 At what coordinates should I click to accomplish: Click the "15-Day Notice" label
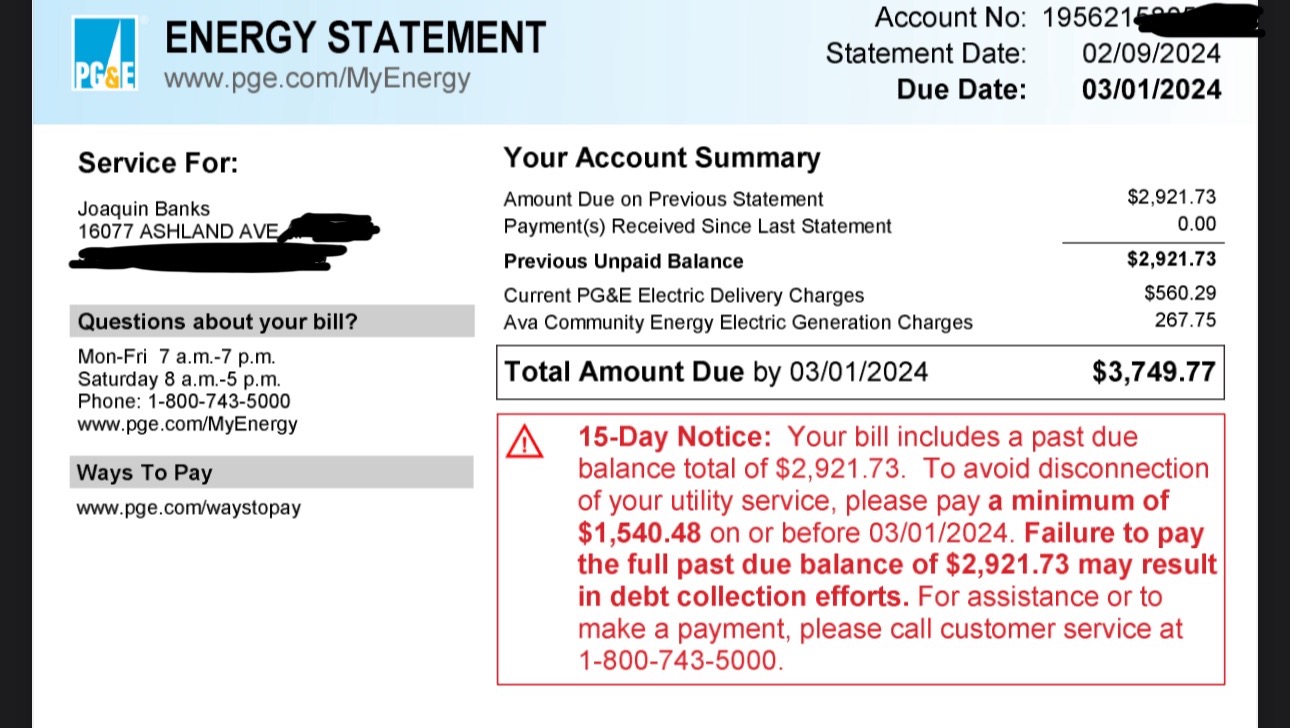pyautogui.click(x=675, y=437)
